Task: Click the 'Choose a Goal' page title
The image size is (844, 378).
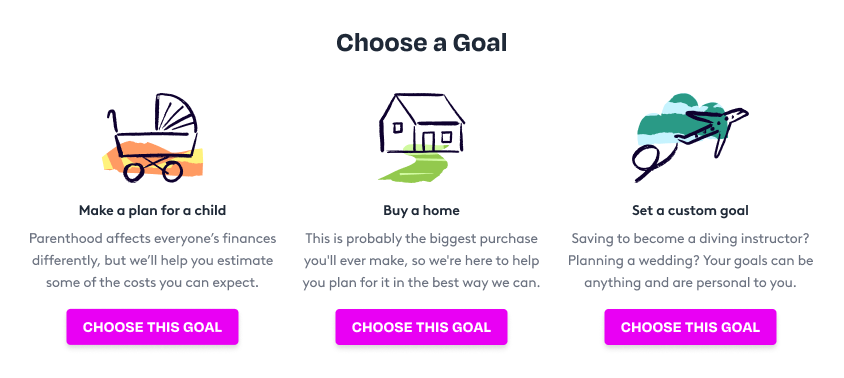Action: [x=421, y=43]
